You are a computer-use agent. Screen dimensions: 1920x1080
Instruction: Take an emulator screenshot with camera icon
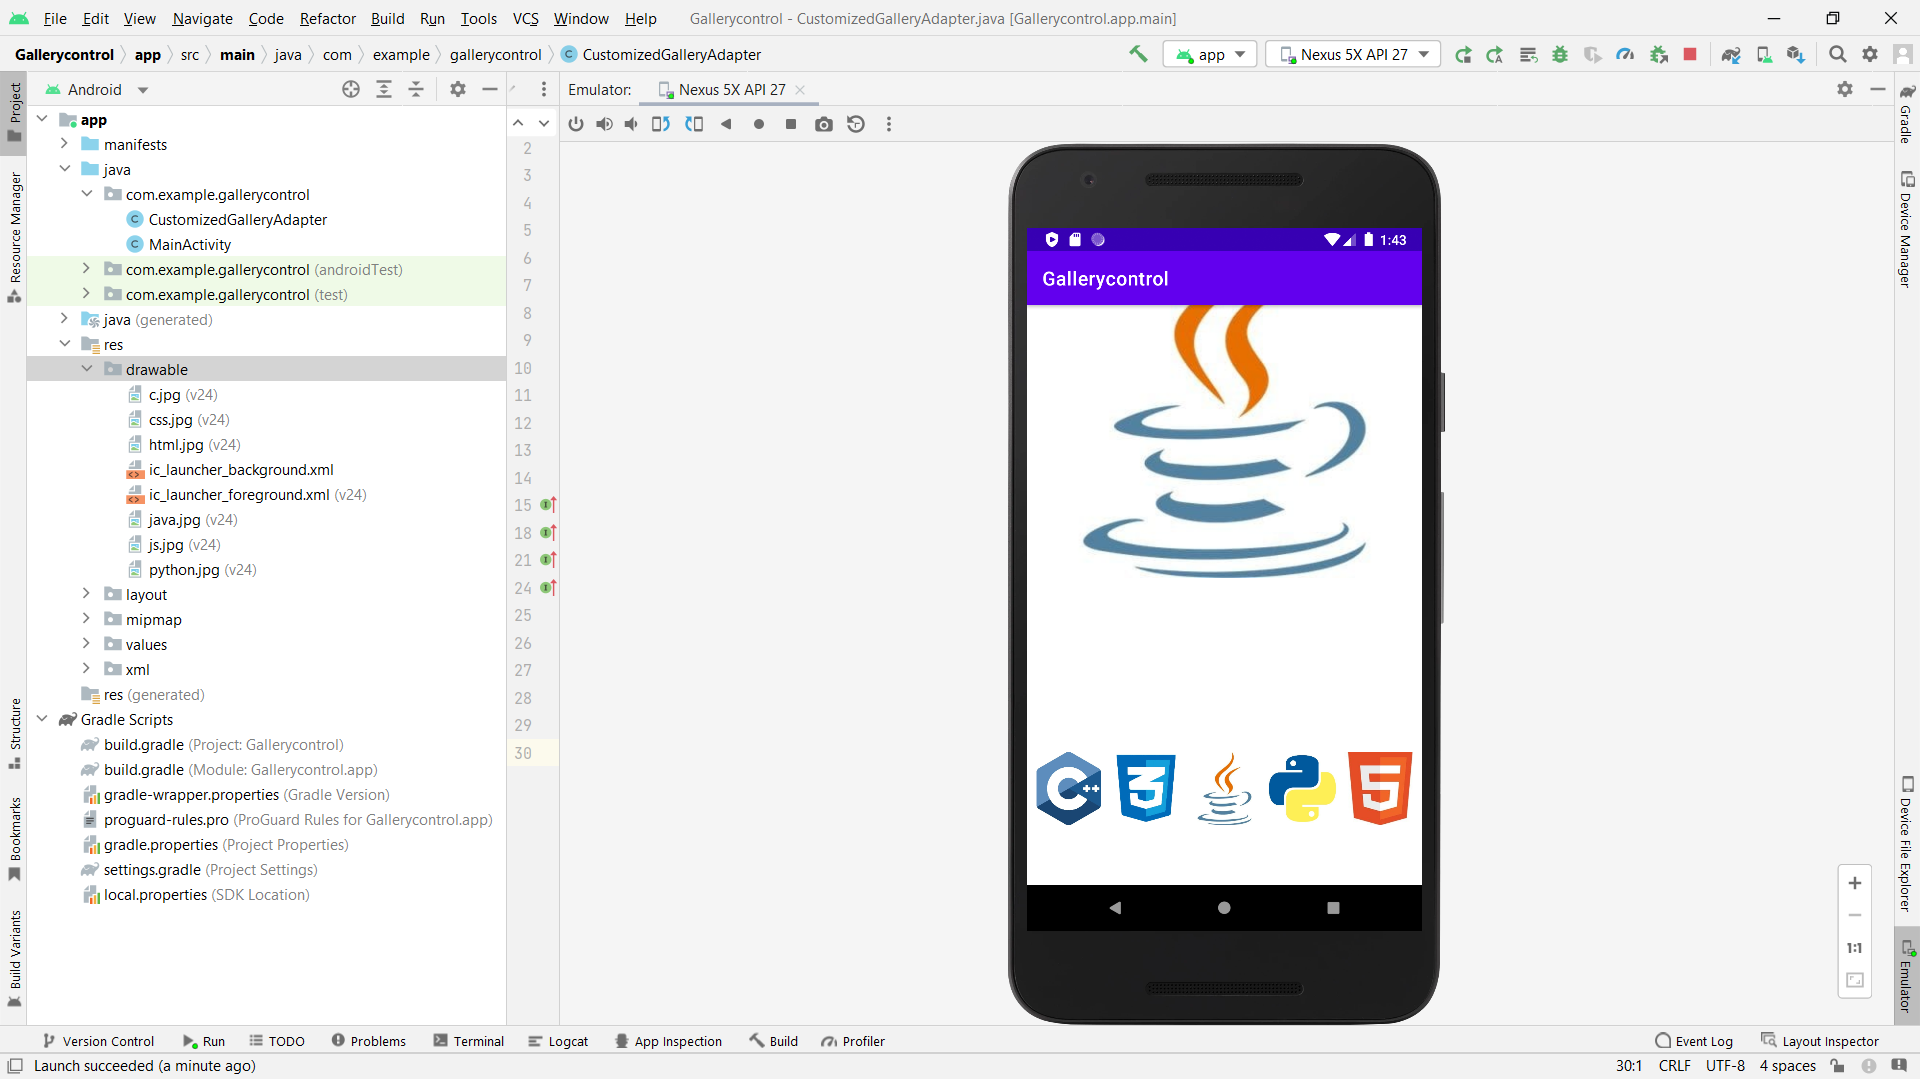pyautogui.click(x=823, y=124)
